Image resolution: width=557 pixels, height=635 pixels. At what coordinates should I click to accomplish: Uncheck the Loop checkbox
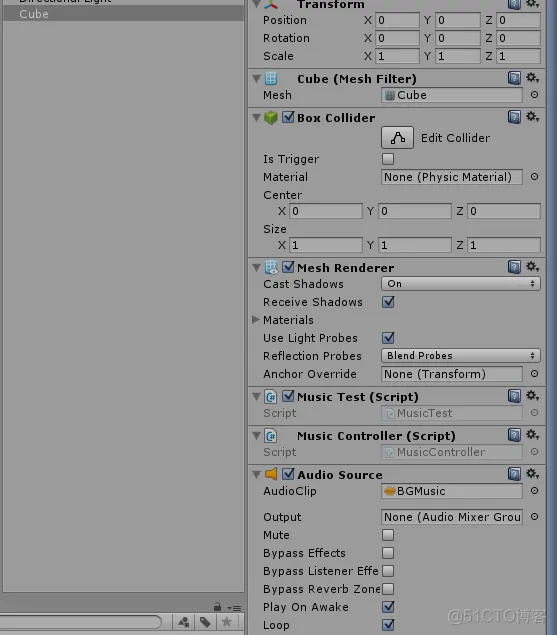(x=388, y=625)
